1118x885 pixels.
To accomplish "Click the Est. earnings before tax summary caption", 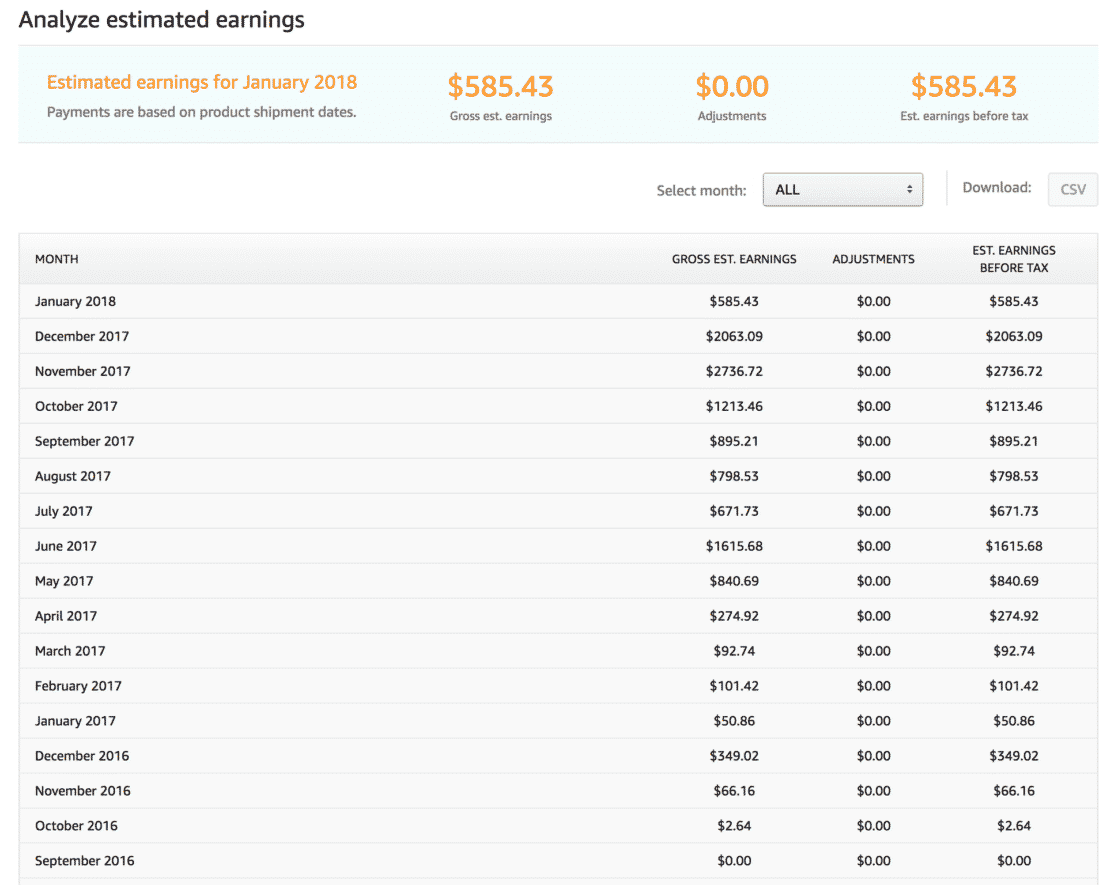I will click(964, 116).
